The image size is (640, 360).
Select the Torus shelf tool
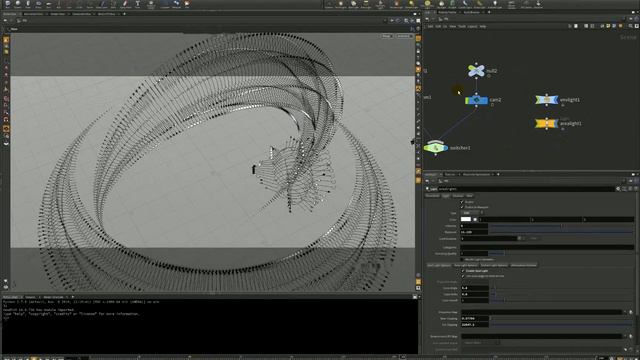(38, 4)
